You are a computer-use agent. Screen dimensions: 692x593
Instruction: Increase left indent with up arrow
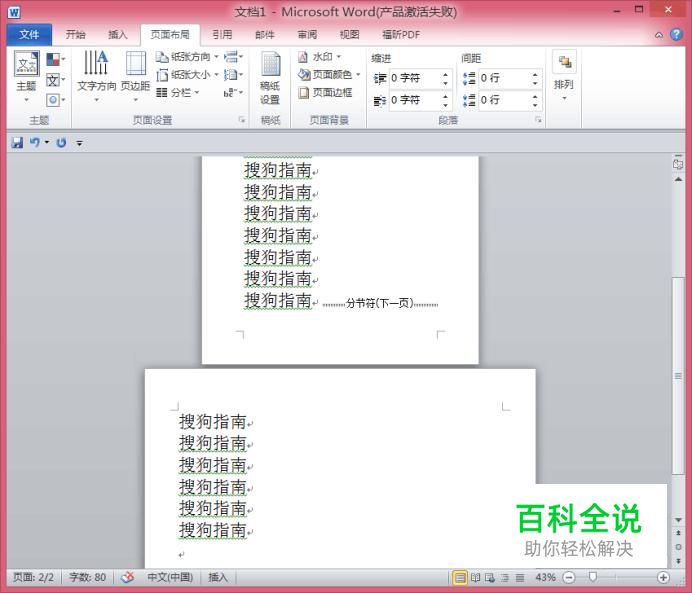[445, 74]
